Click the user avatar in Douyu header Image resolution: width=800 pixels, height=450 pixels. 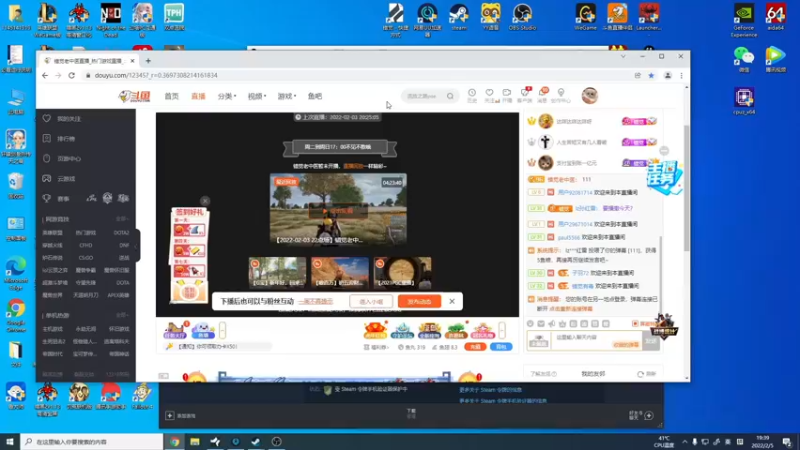[x=590, y=96]
